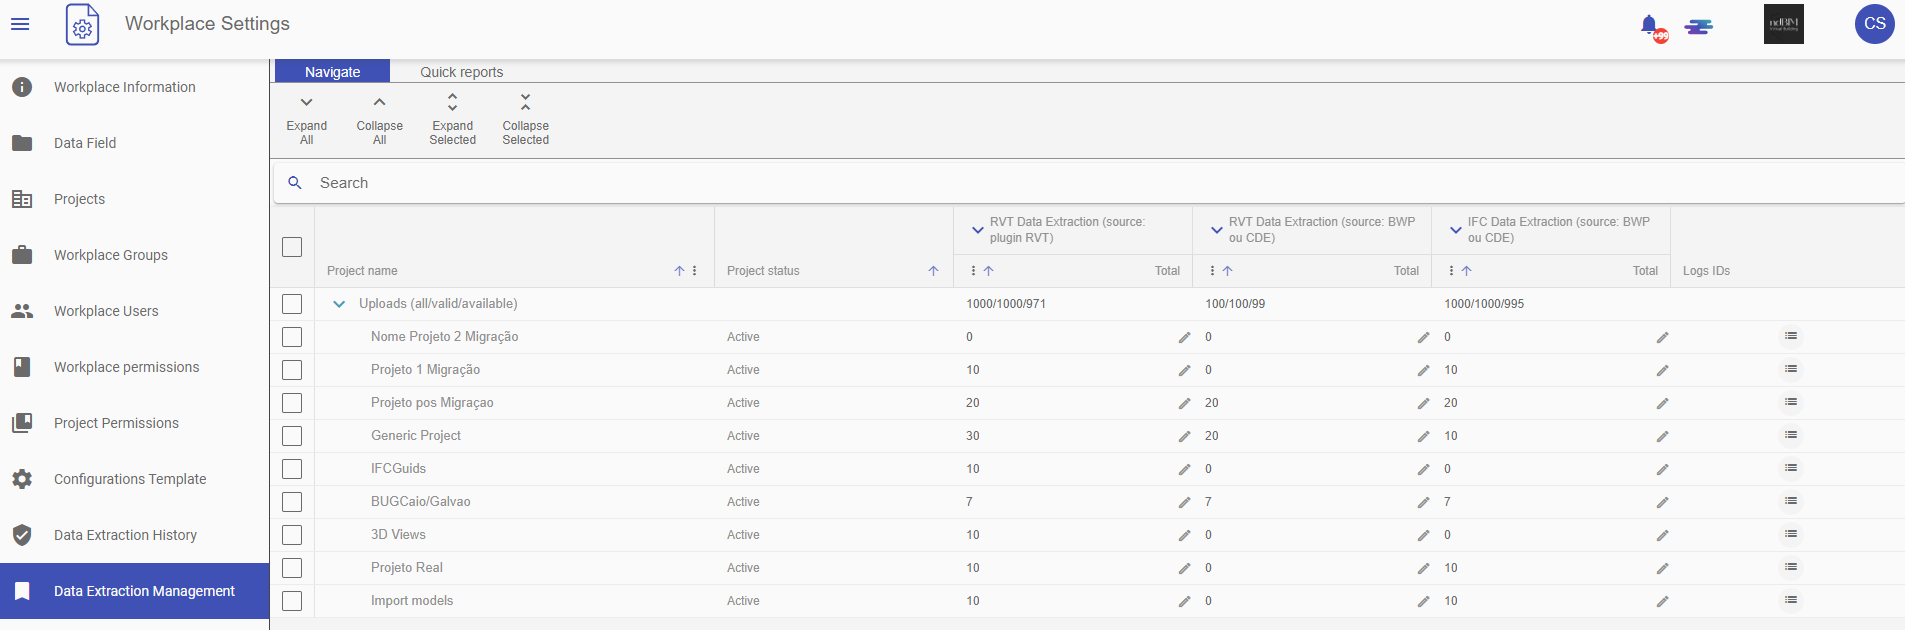1905x630 pixels.
Task: Collapse IFC Data Extraction column group
Action: pyautogui.click(x=1455, y=230)
